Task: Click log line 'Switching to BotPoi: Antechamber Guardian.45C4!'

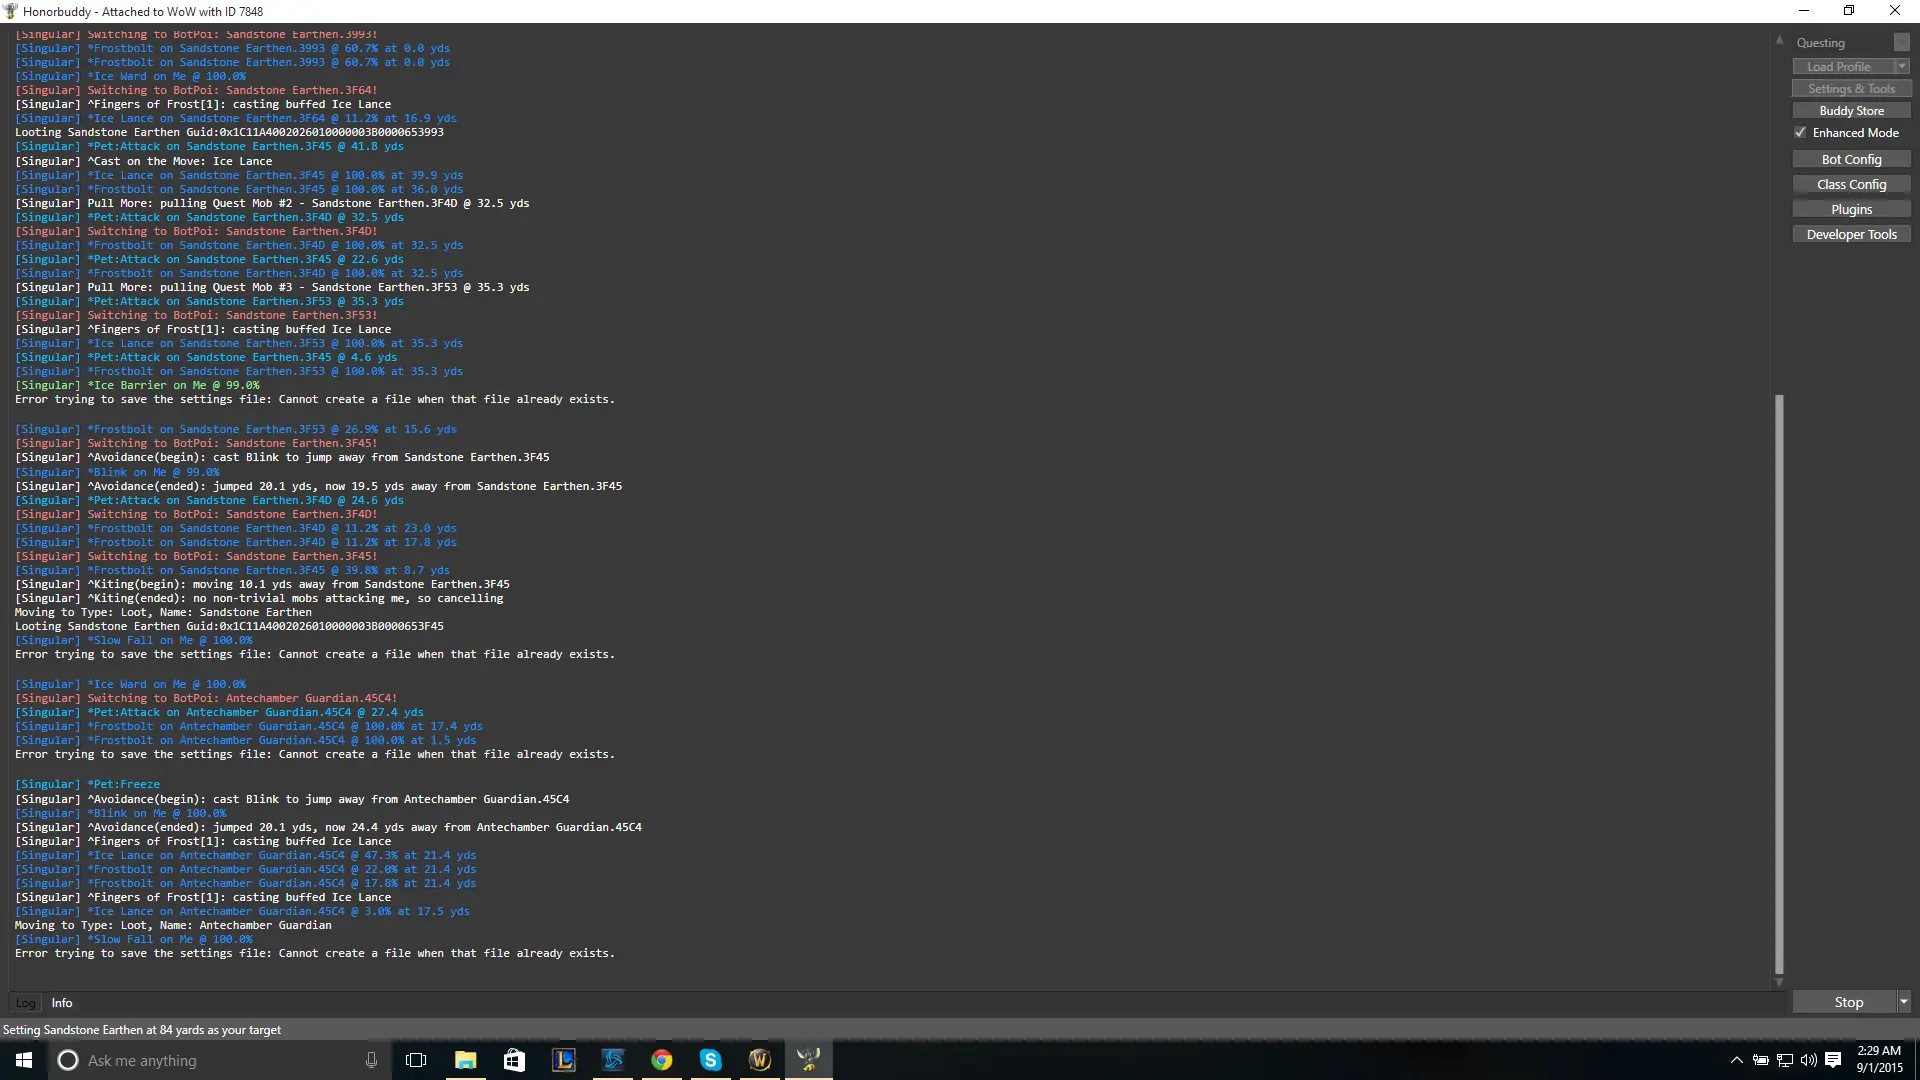Action: click(x=206, y=698)
